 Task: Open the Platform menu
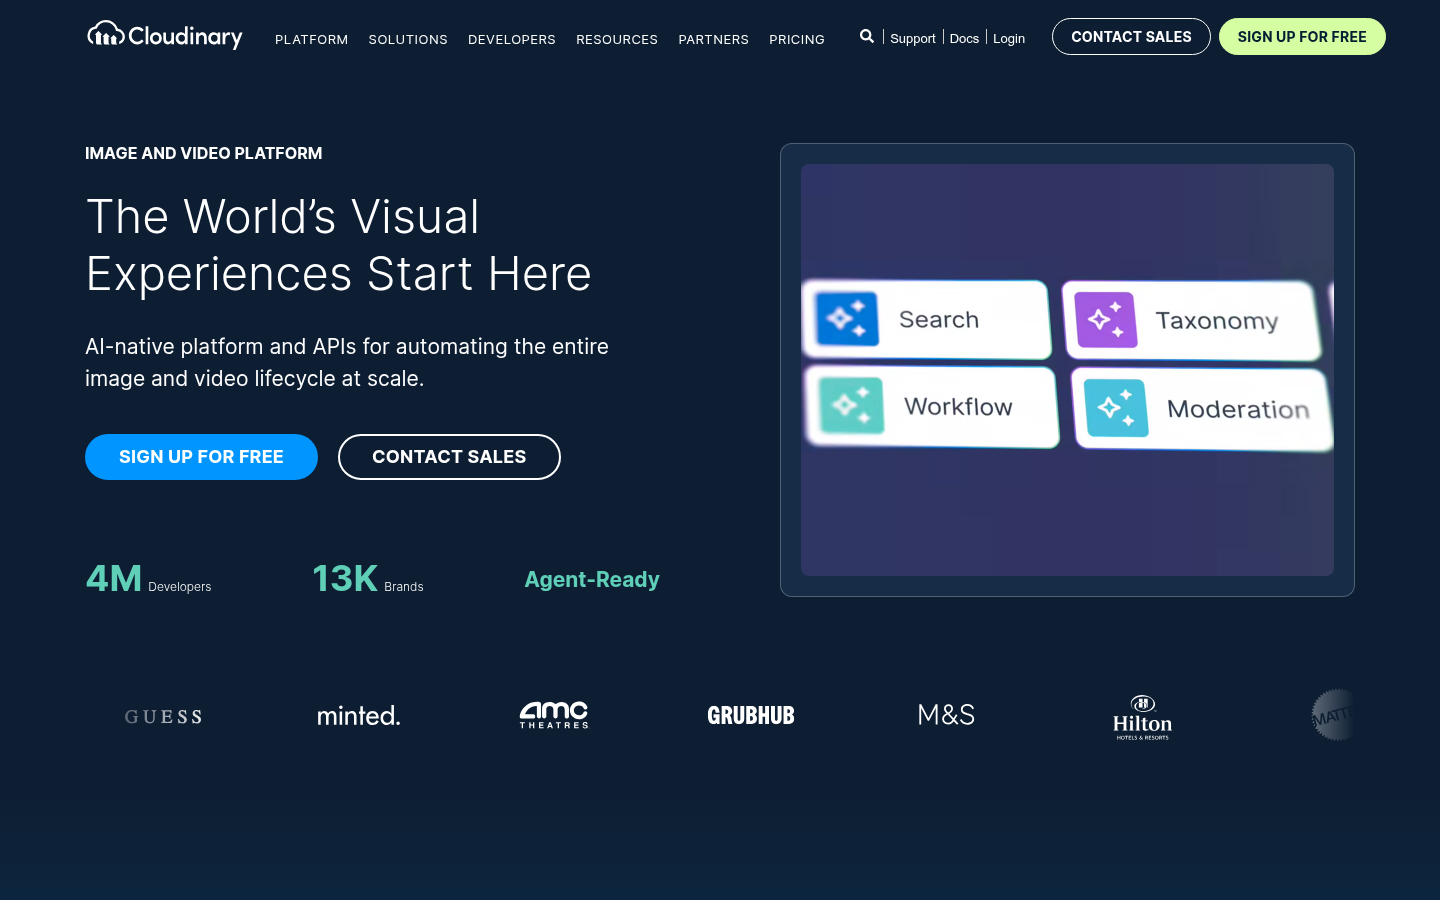tap(312, 39)
